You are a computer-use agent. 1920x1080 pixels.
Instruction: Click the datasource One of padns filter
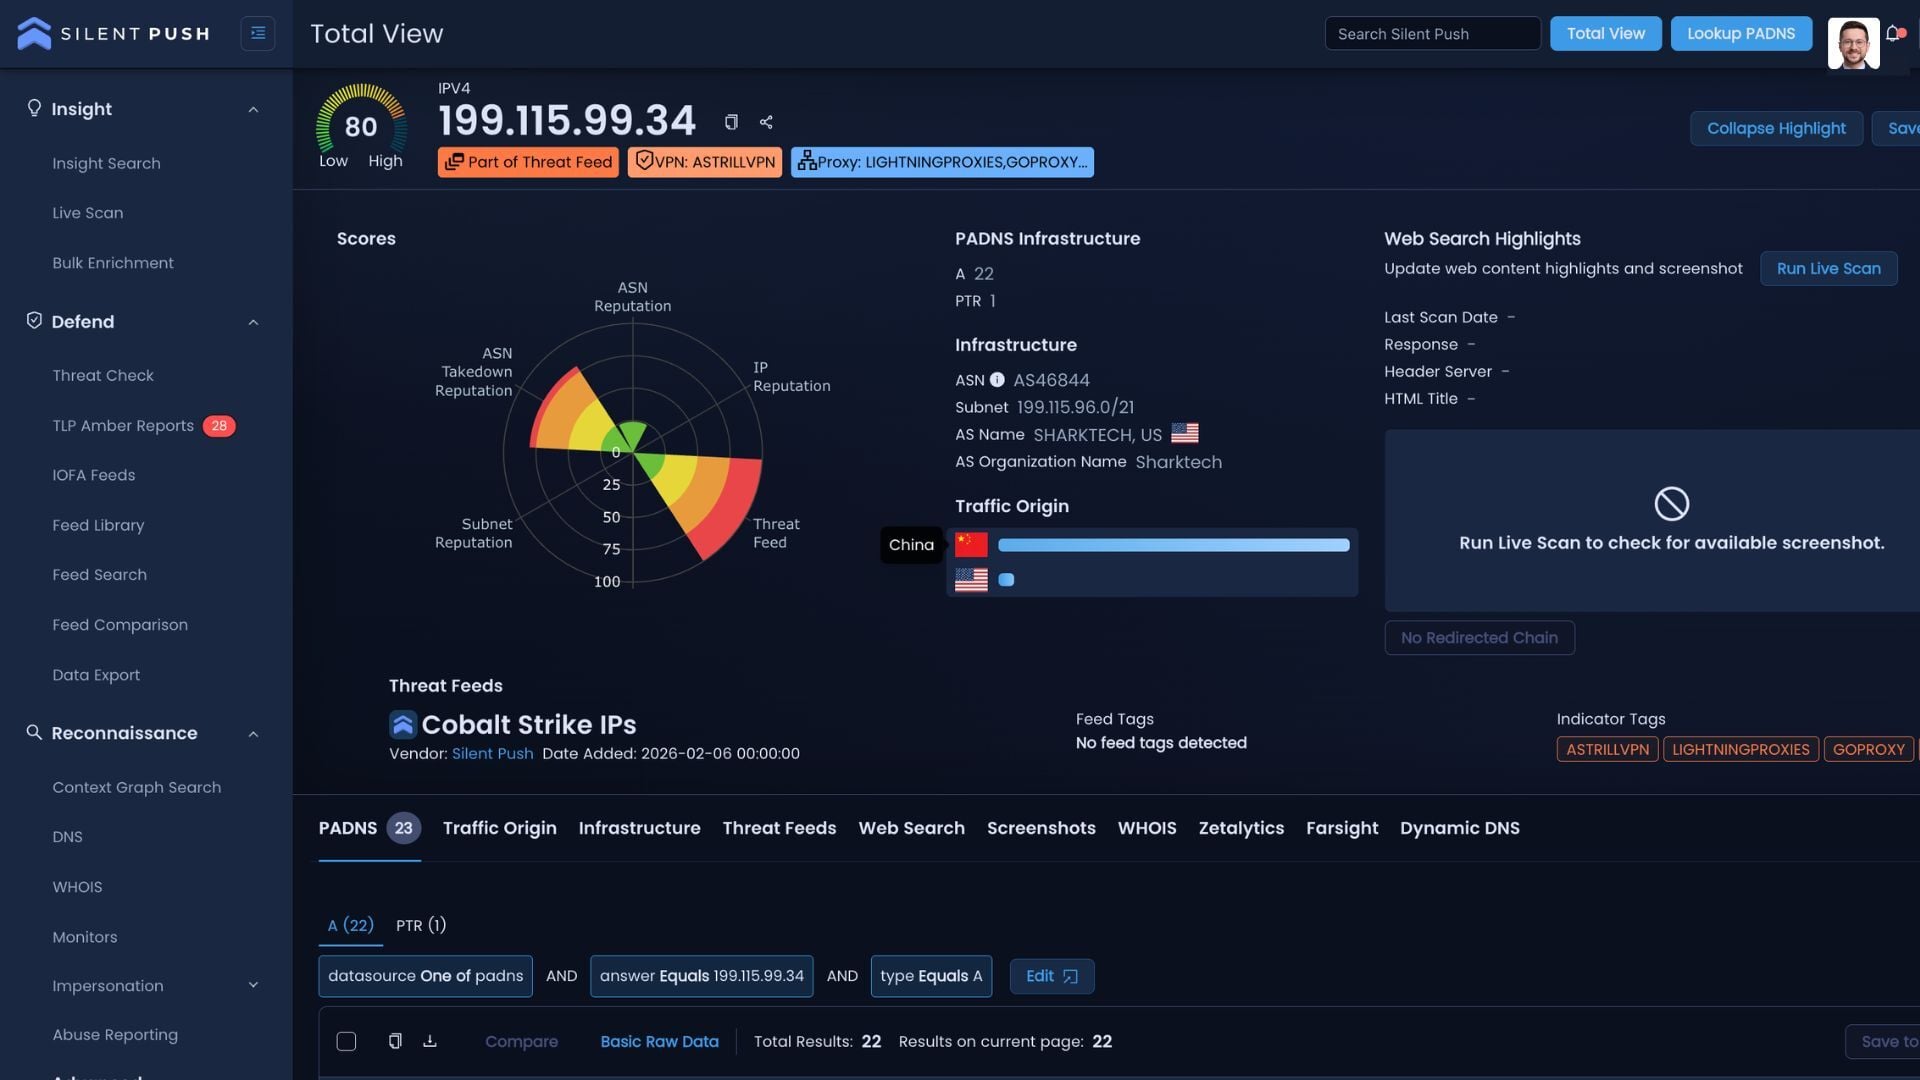pyautogui.click(x=425, y=976)
